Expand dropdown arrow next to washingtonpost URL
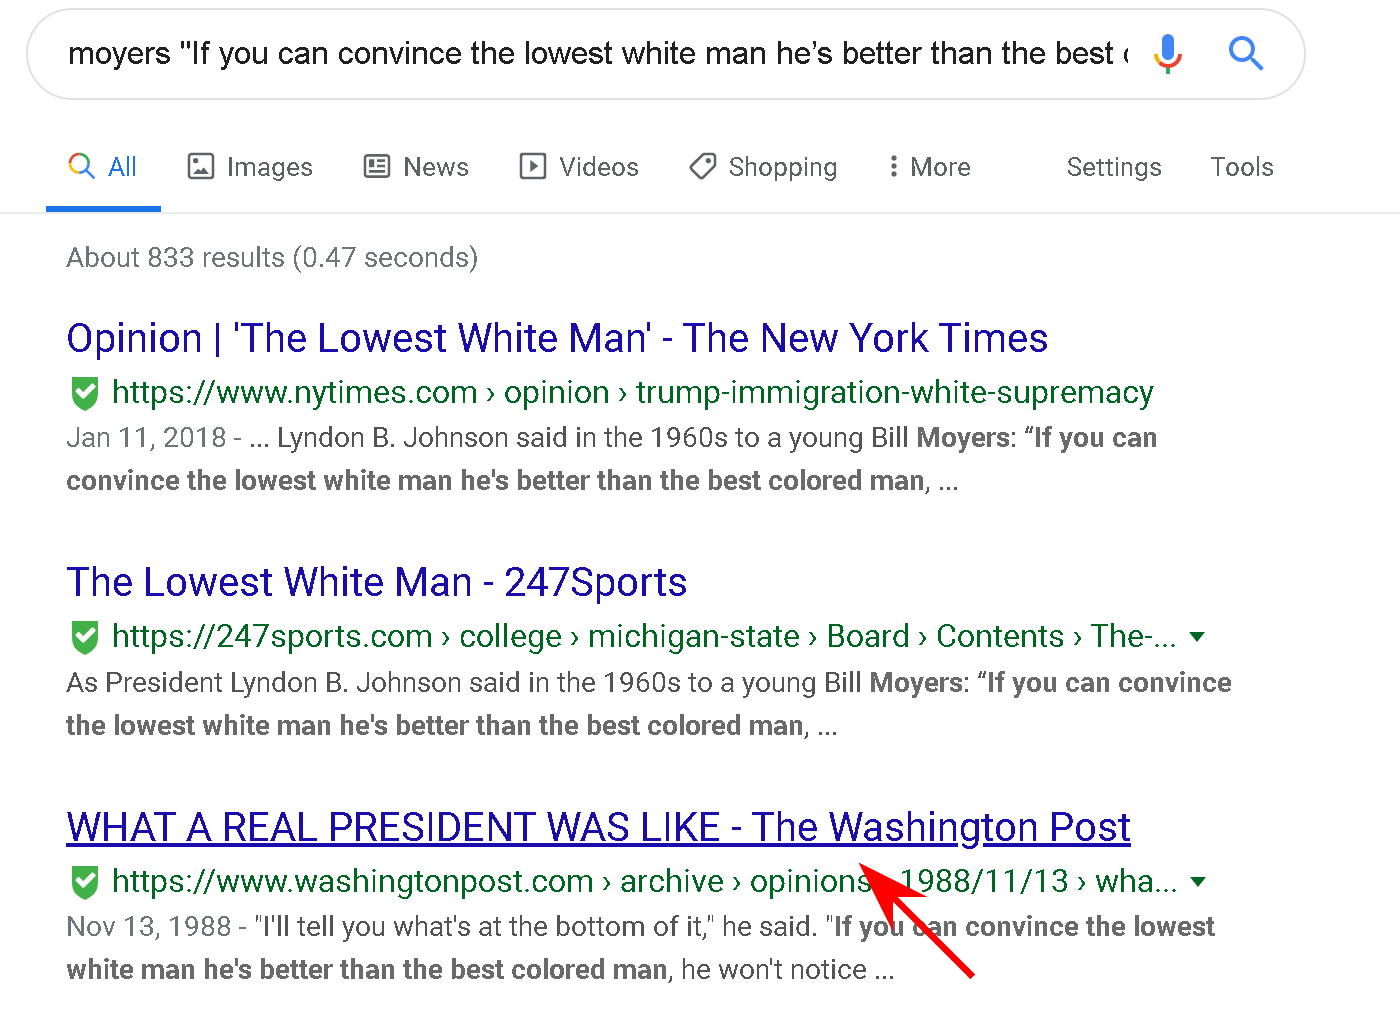The width and height of the screenshot is (1400, 1031). pyautogui.click(x=1198, y=882)
